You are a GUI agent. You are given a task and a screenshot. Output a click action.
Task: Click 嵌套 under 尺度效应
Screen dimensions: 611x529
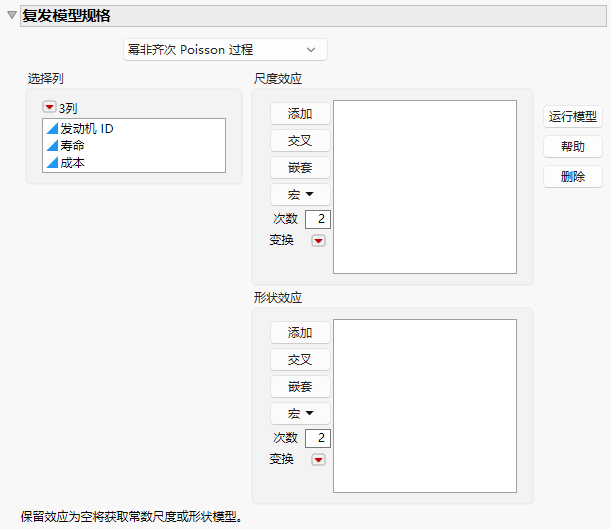tap(300, 168)
